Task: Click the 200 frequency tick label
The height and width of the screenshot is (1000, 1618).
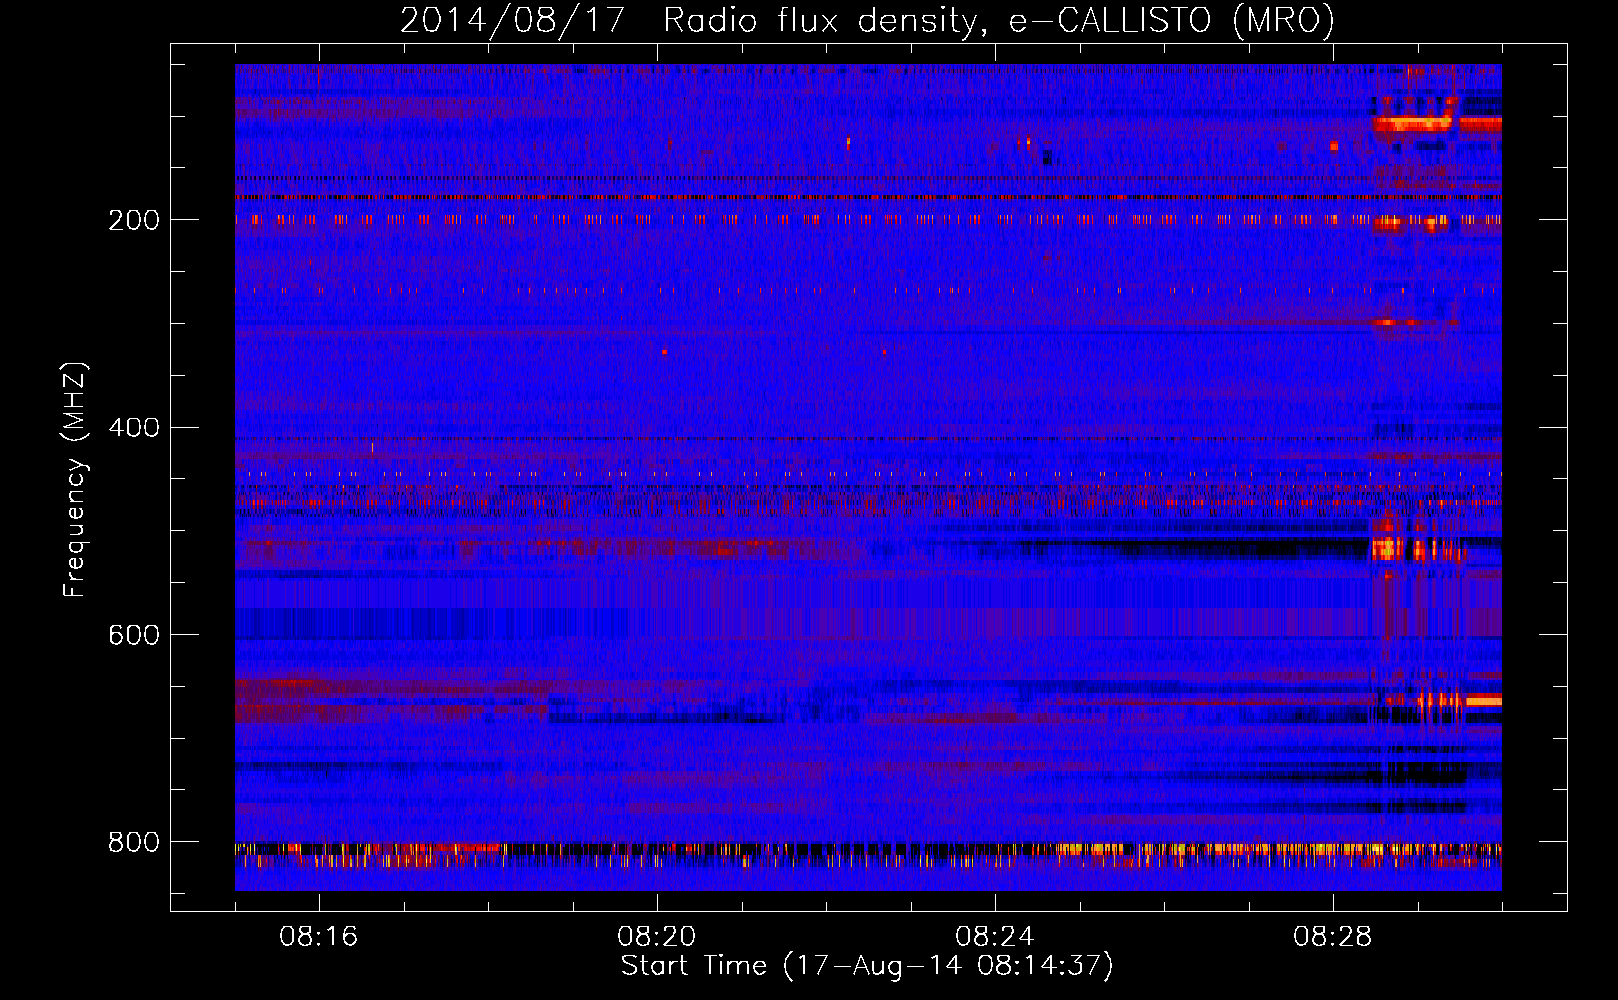Action: (134, 220)
